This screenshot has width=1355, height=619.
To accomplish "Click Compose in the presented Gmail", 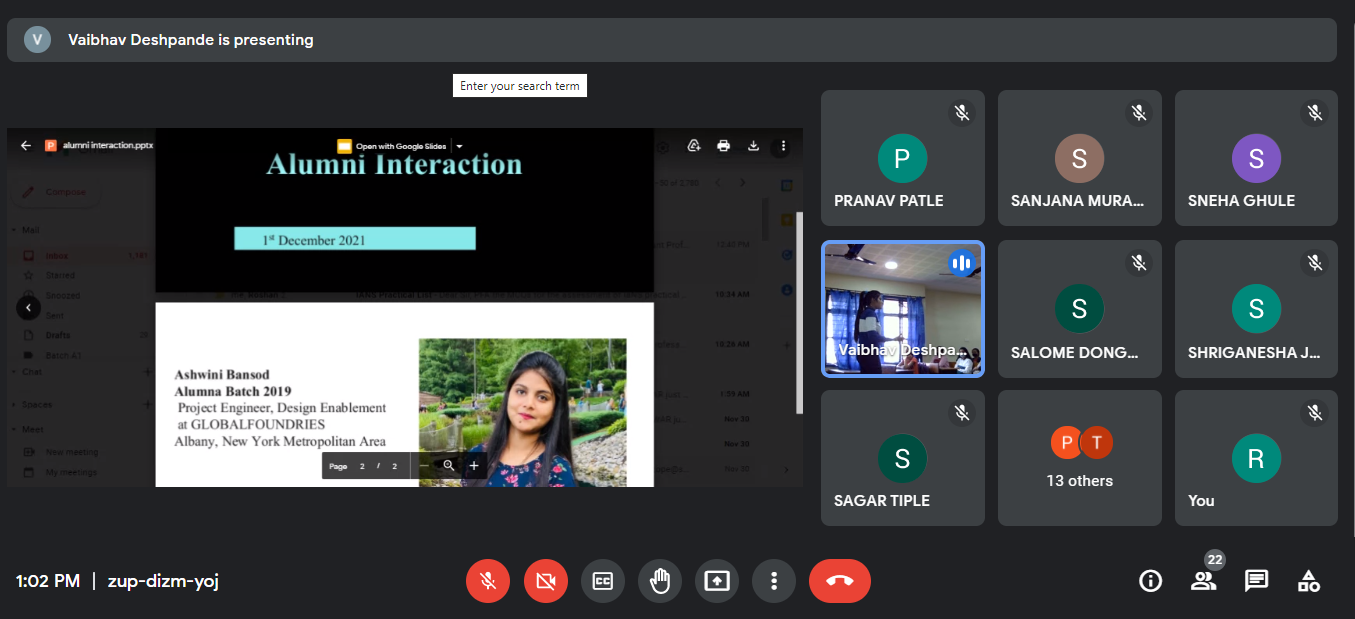I will (57, 192).
